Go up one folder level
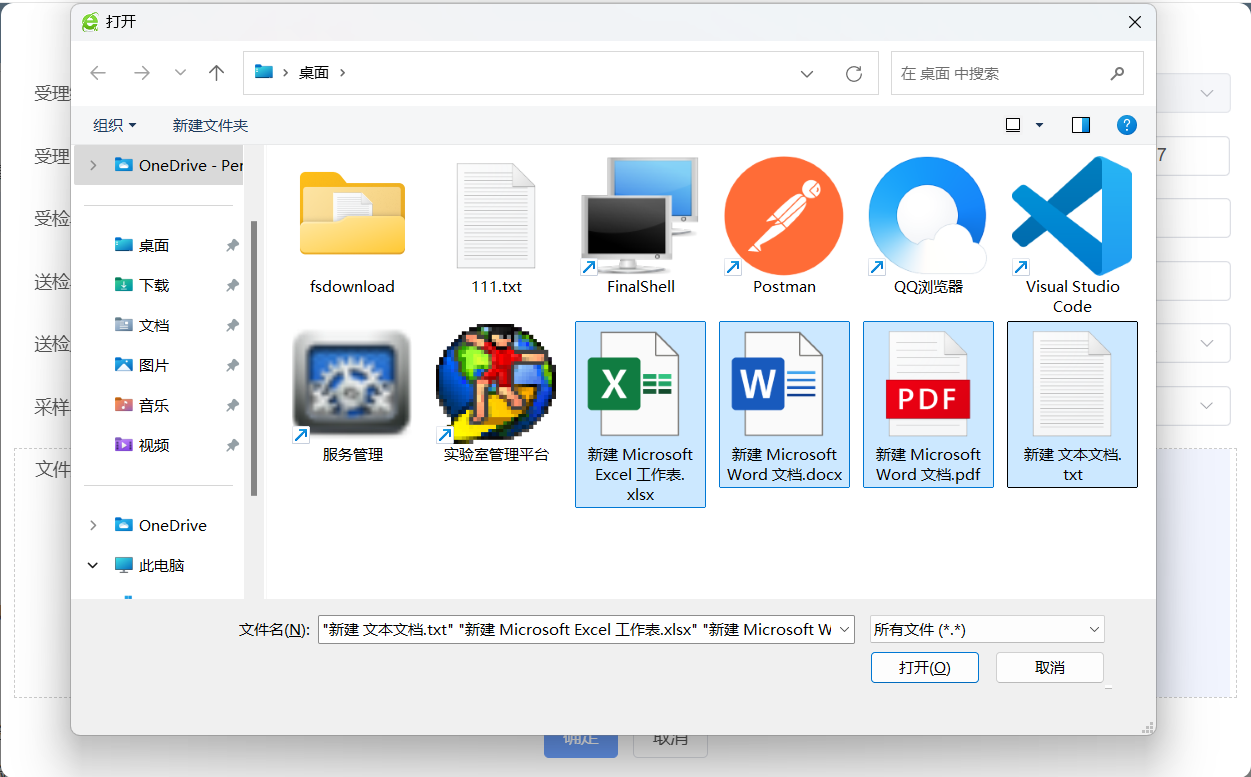The image size is (1251, 777). (x=216, y=73)
